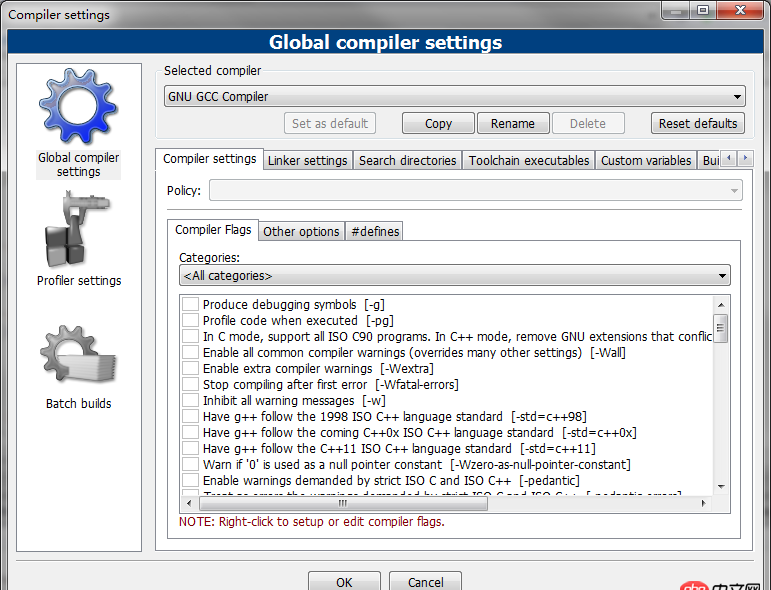Image resolution: width=771 pixels, height=590 pixels.
Task: Check Warn if '0' used as null pointer
Action: tap(190, 464)
